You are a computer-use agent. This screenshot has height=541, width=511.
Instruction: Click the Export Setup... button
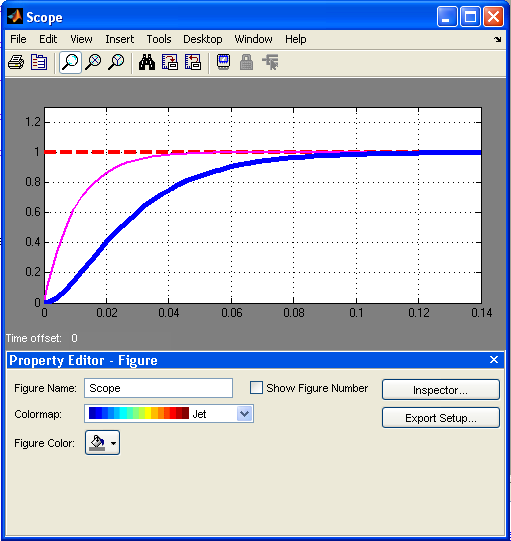(441, 418)
